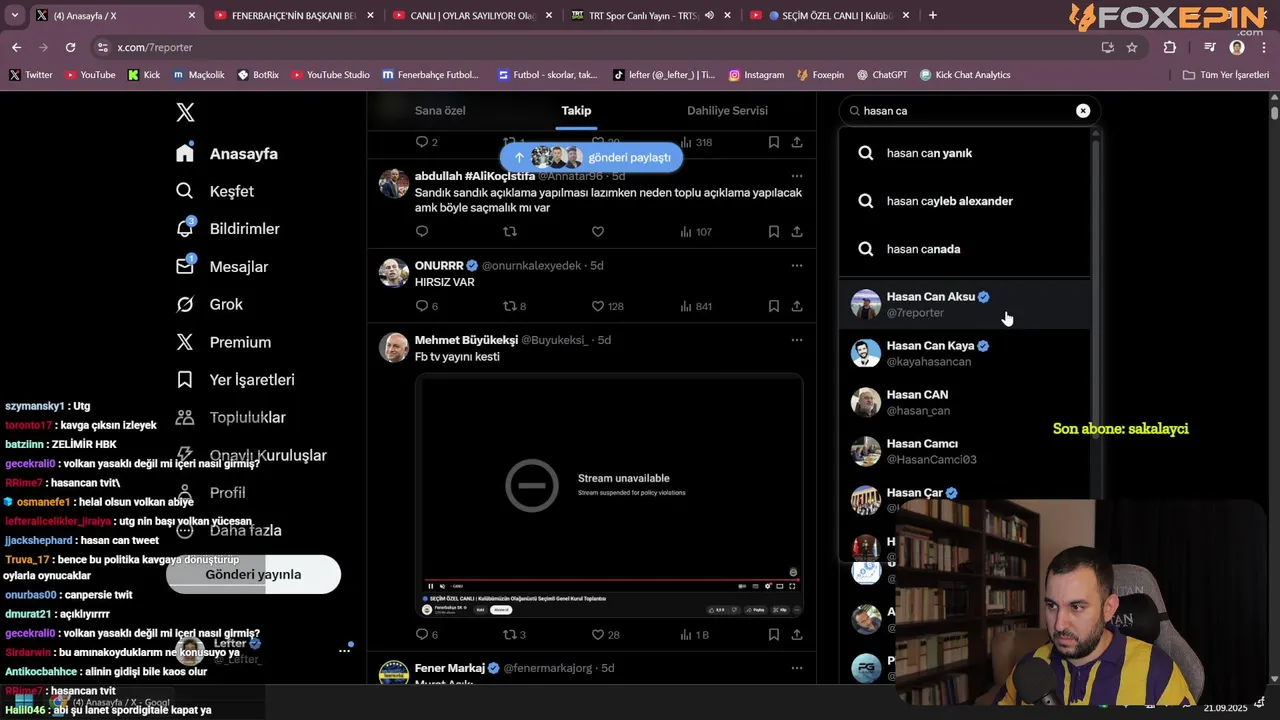Open the 'Stream unavailable' video image
This screenshot has height=720, width=1280.
(x=609, y=496)
